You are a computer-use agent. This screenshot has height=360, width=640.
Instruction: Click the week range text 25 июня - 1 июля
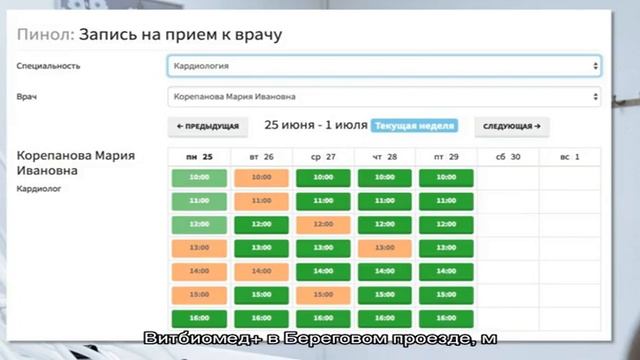point(316,125)
